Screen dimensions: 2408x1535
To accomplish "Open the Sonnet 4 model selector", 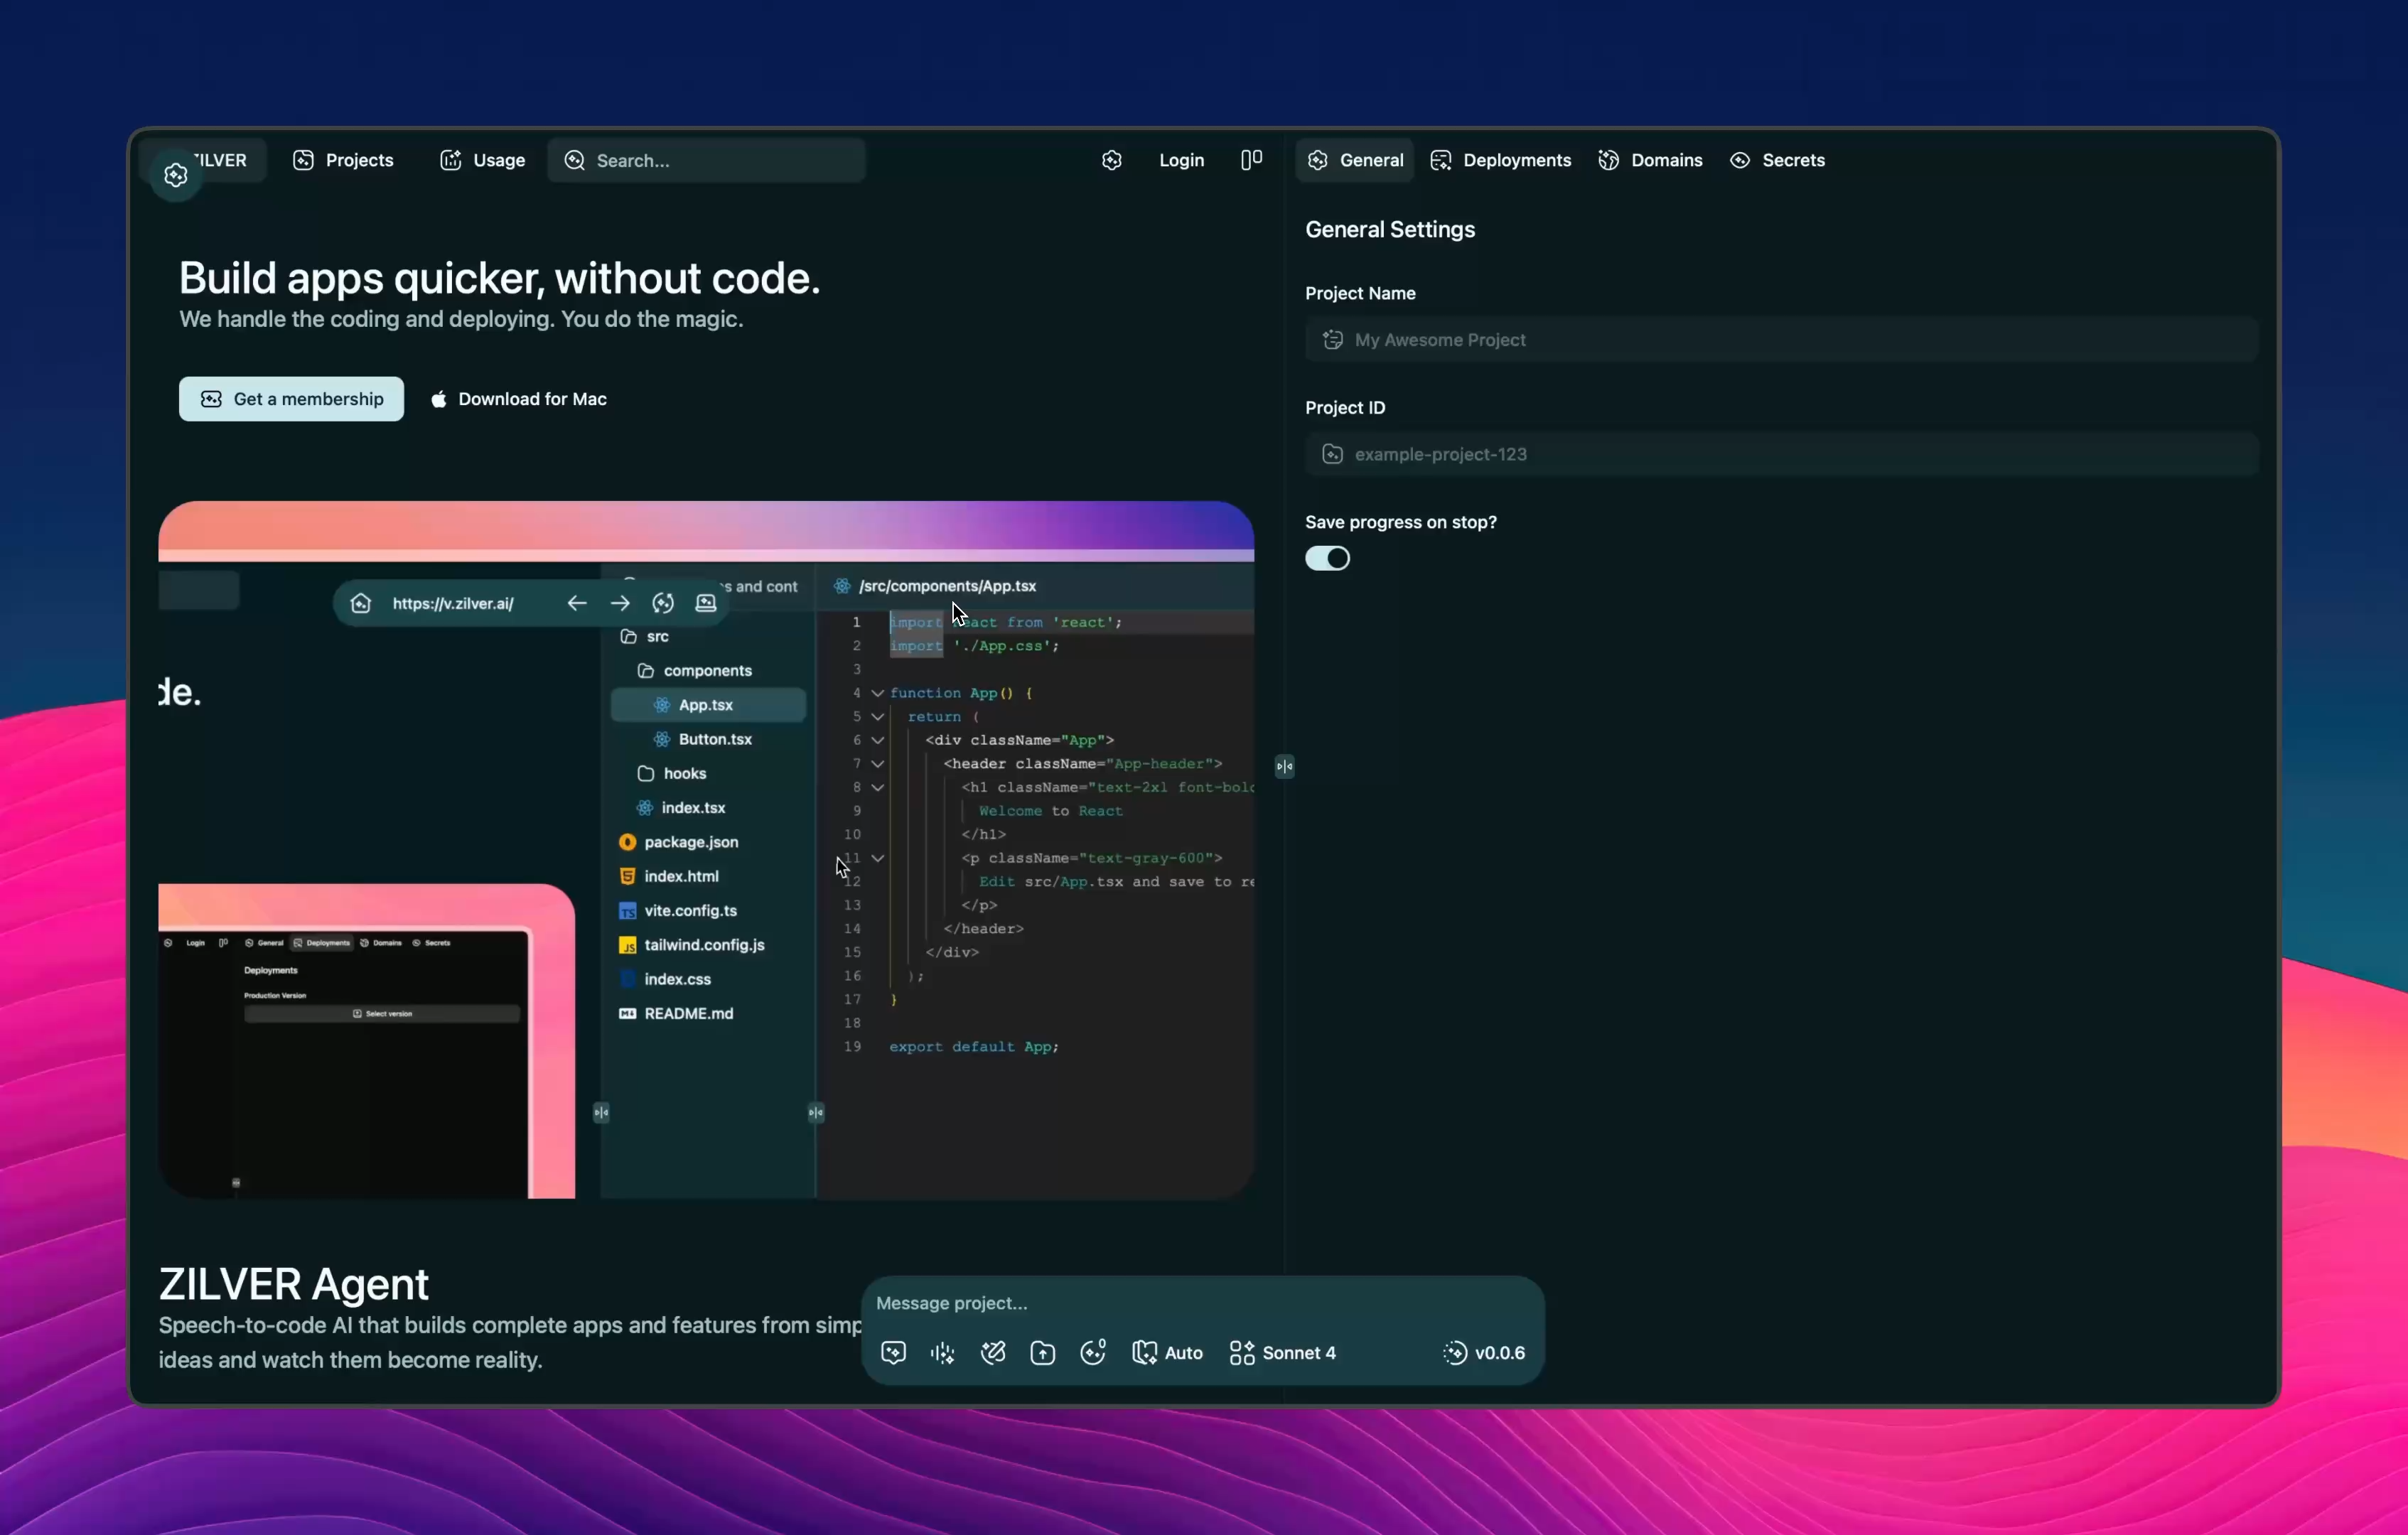I will coord(1283,1353).
